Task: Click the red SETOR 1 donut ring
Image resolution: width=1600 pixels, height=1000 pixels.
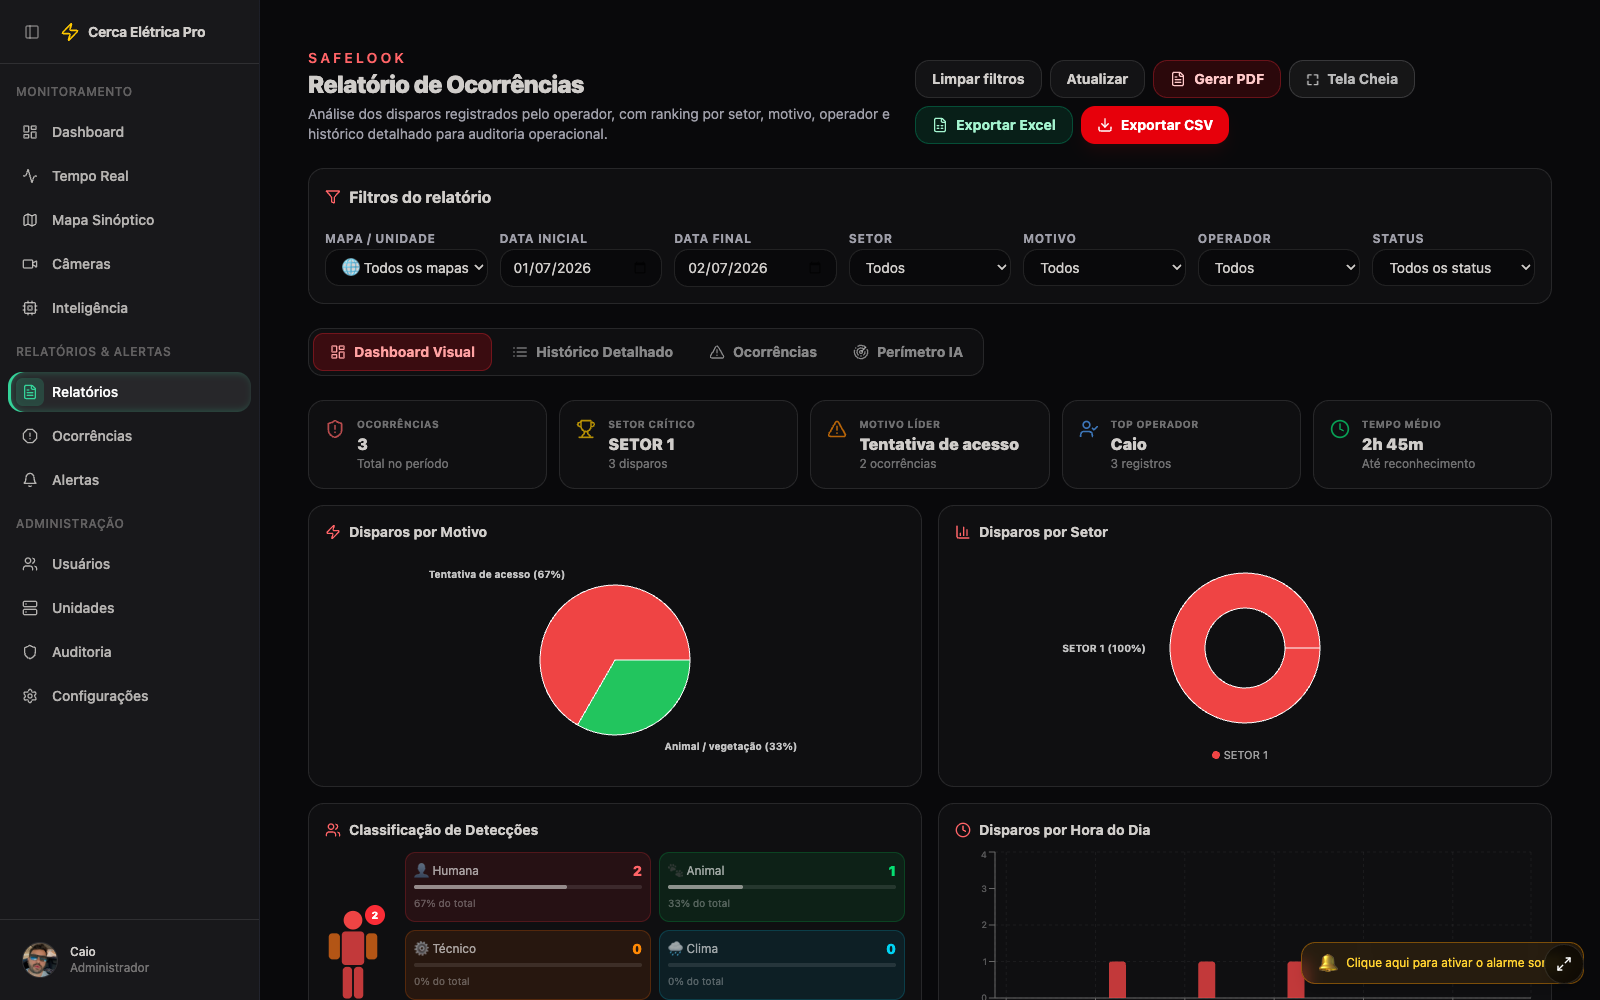Action: (1187, 648)
